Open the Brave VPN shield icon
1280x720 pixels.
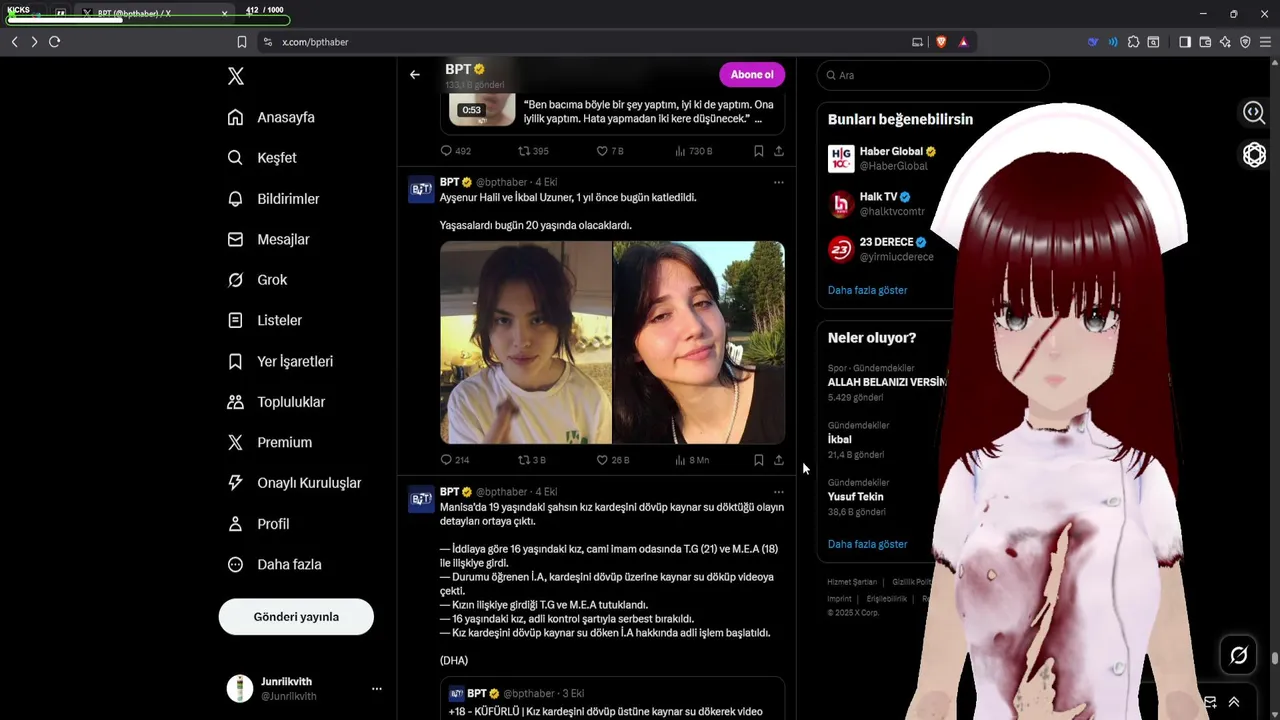tap(1245, 42)
